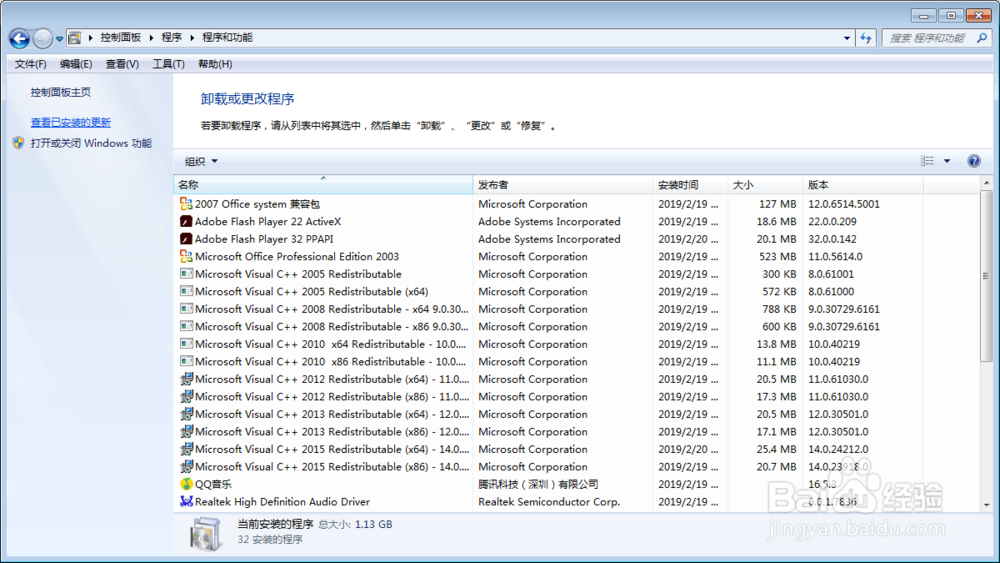
Task: Click size 523 MB cell
Action: (x=777, y=256)
